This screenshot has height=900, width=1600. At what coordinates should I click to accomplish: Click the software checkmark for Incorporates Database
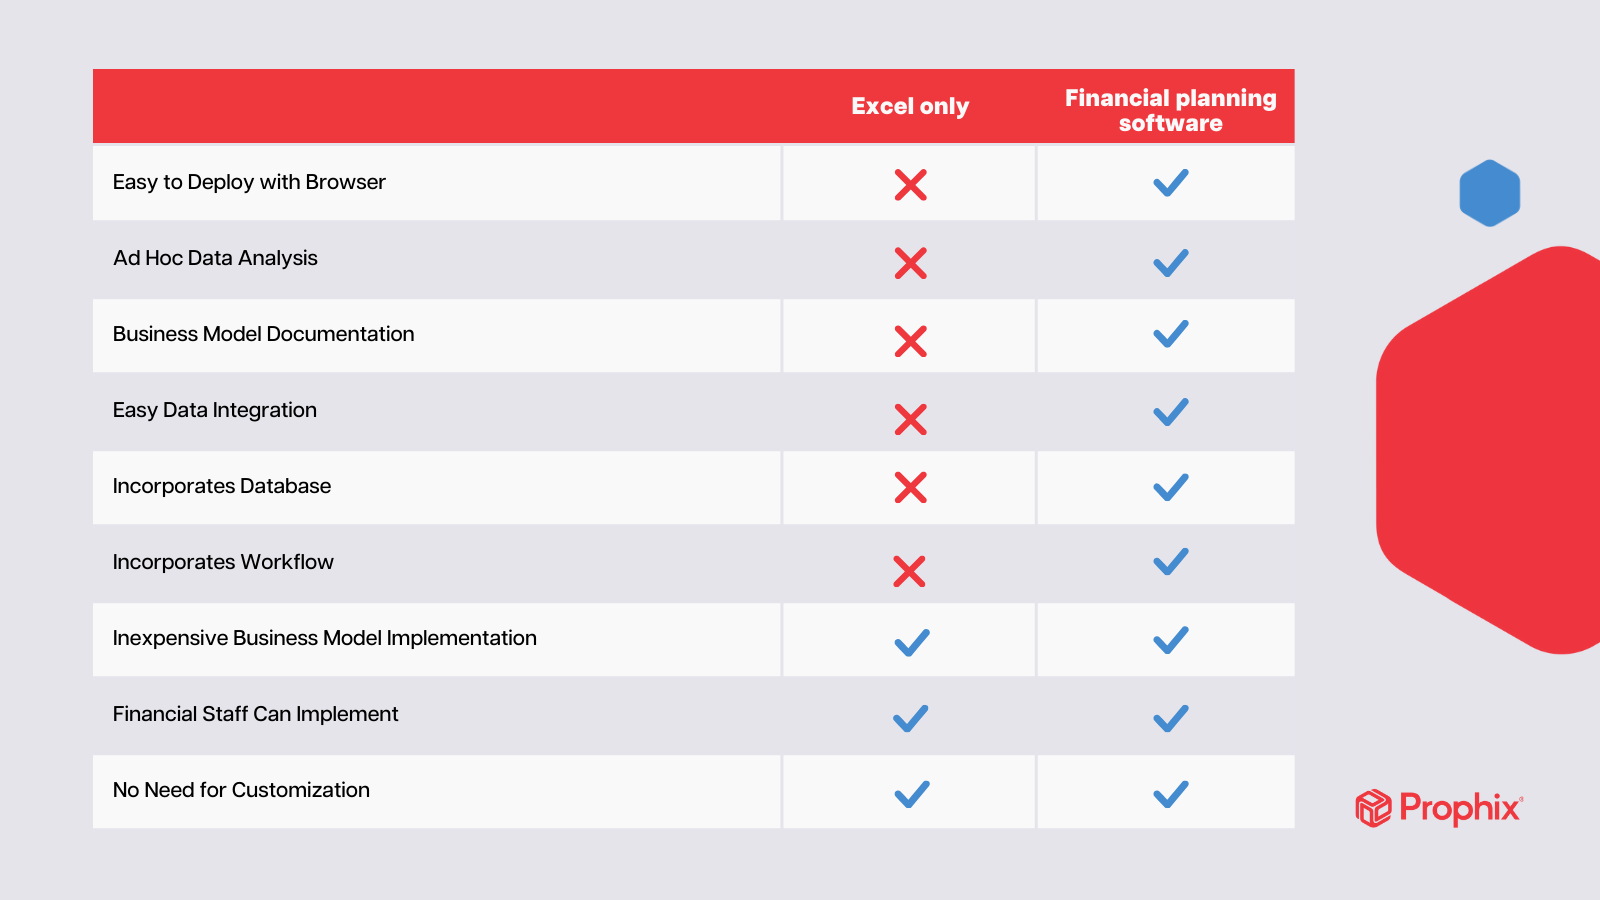click(x=1170, y=487)
